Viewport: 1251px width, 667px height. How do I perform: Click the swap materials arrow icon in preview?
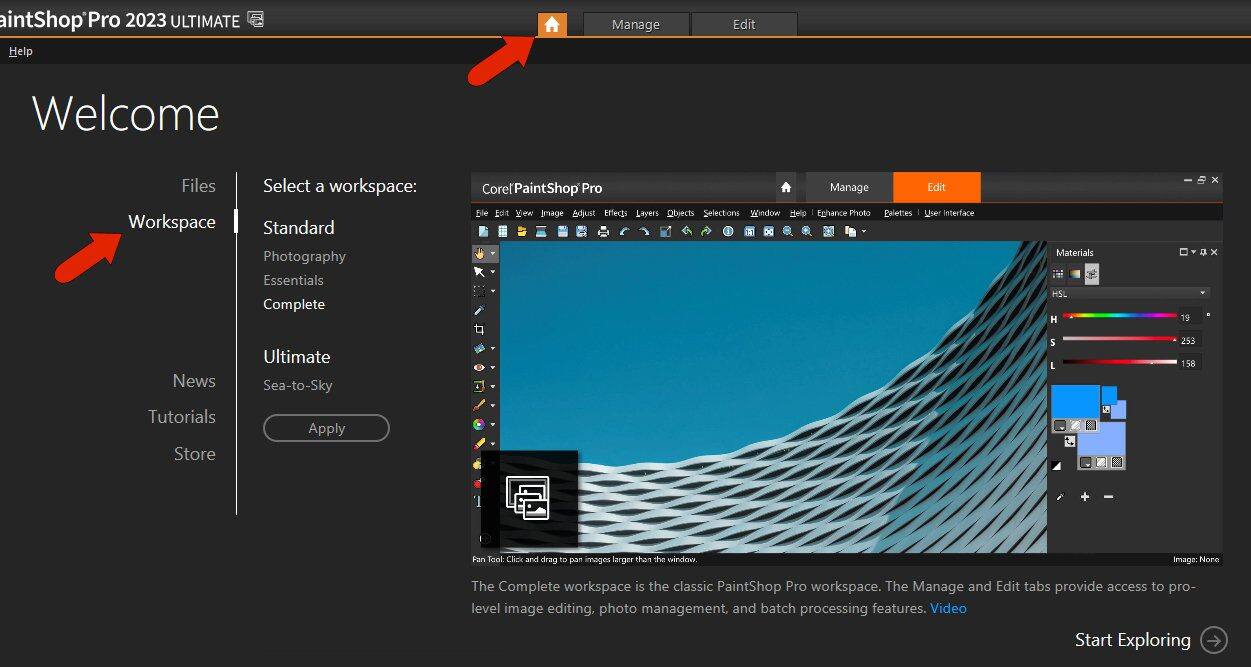[x=1069, y=440]
